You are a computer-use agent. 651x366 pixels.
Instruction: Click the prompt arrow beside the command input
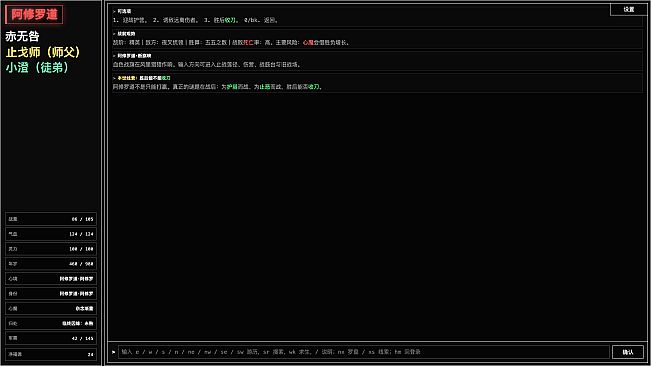click(x=113, y=352)
